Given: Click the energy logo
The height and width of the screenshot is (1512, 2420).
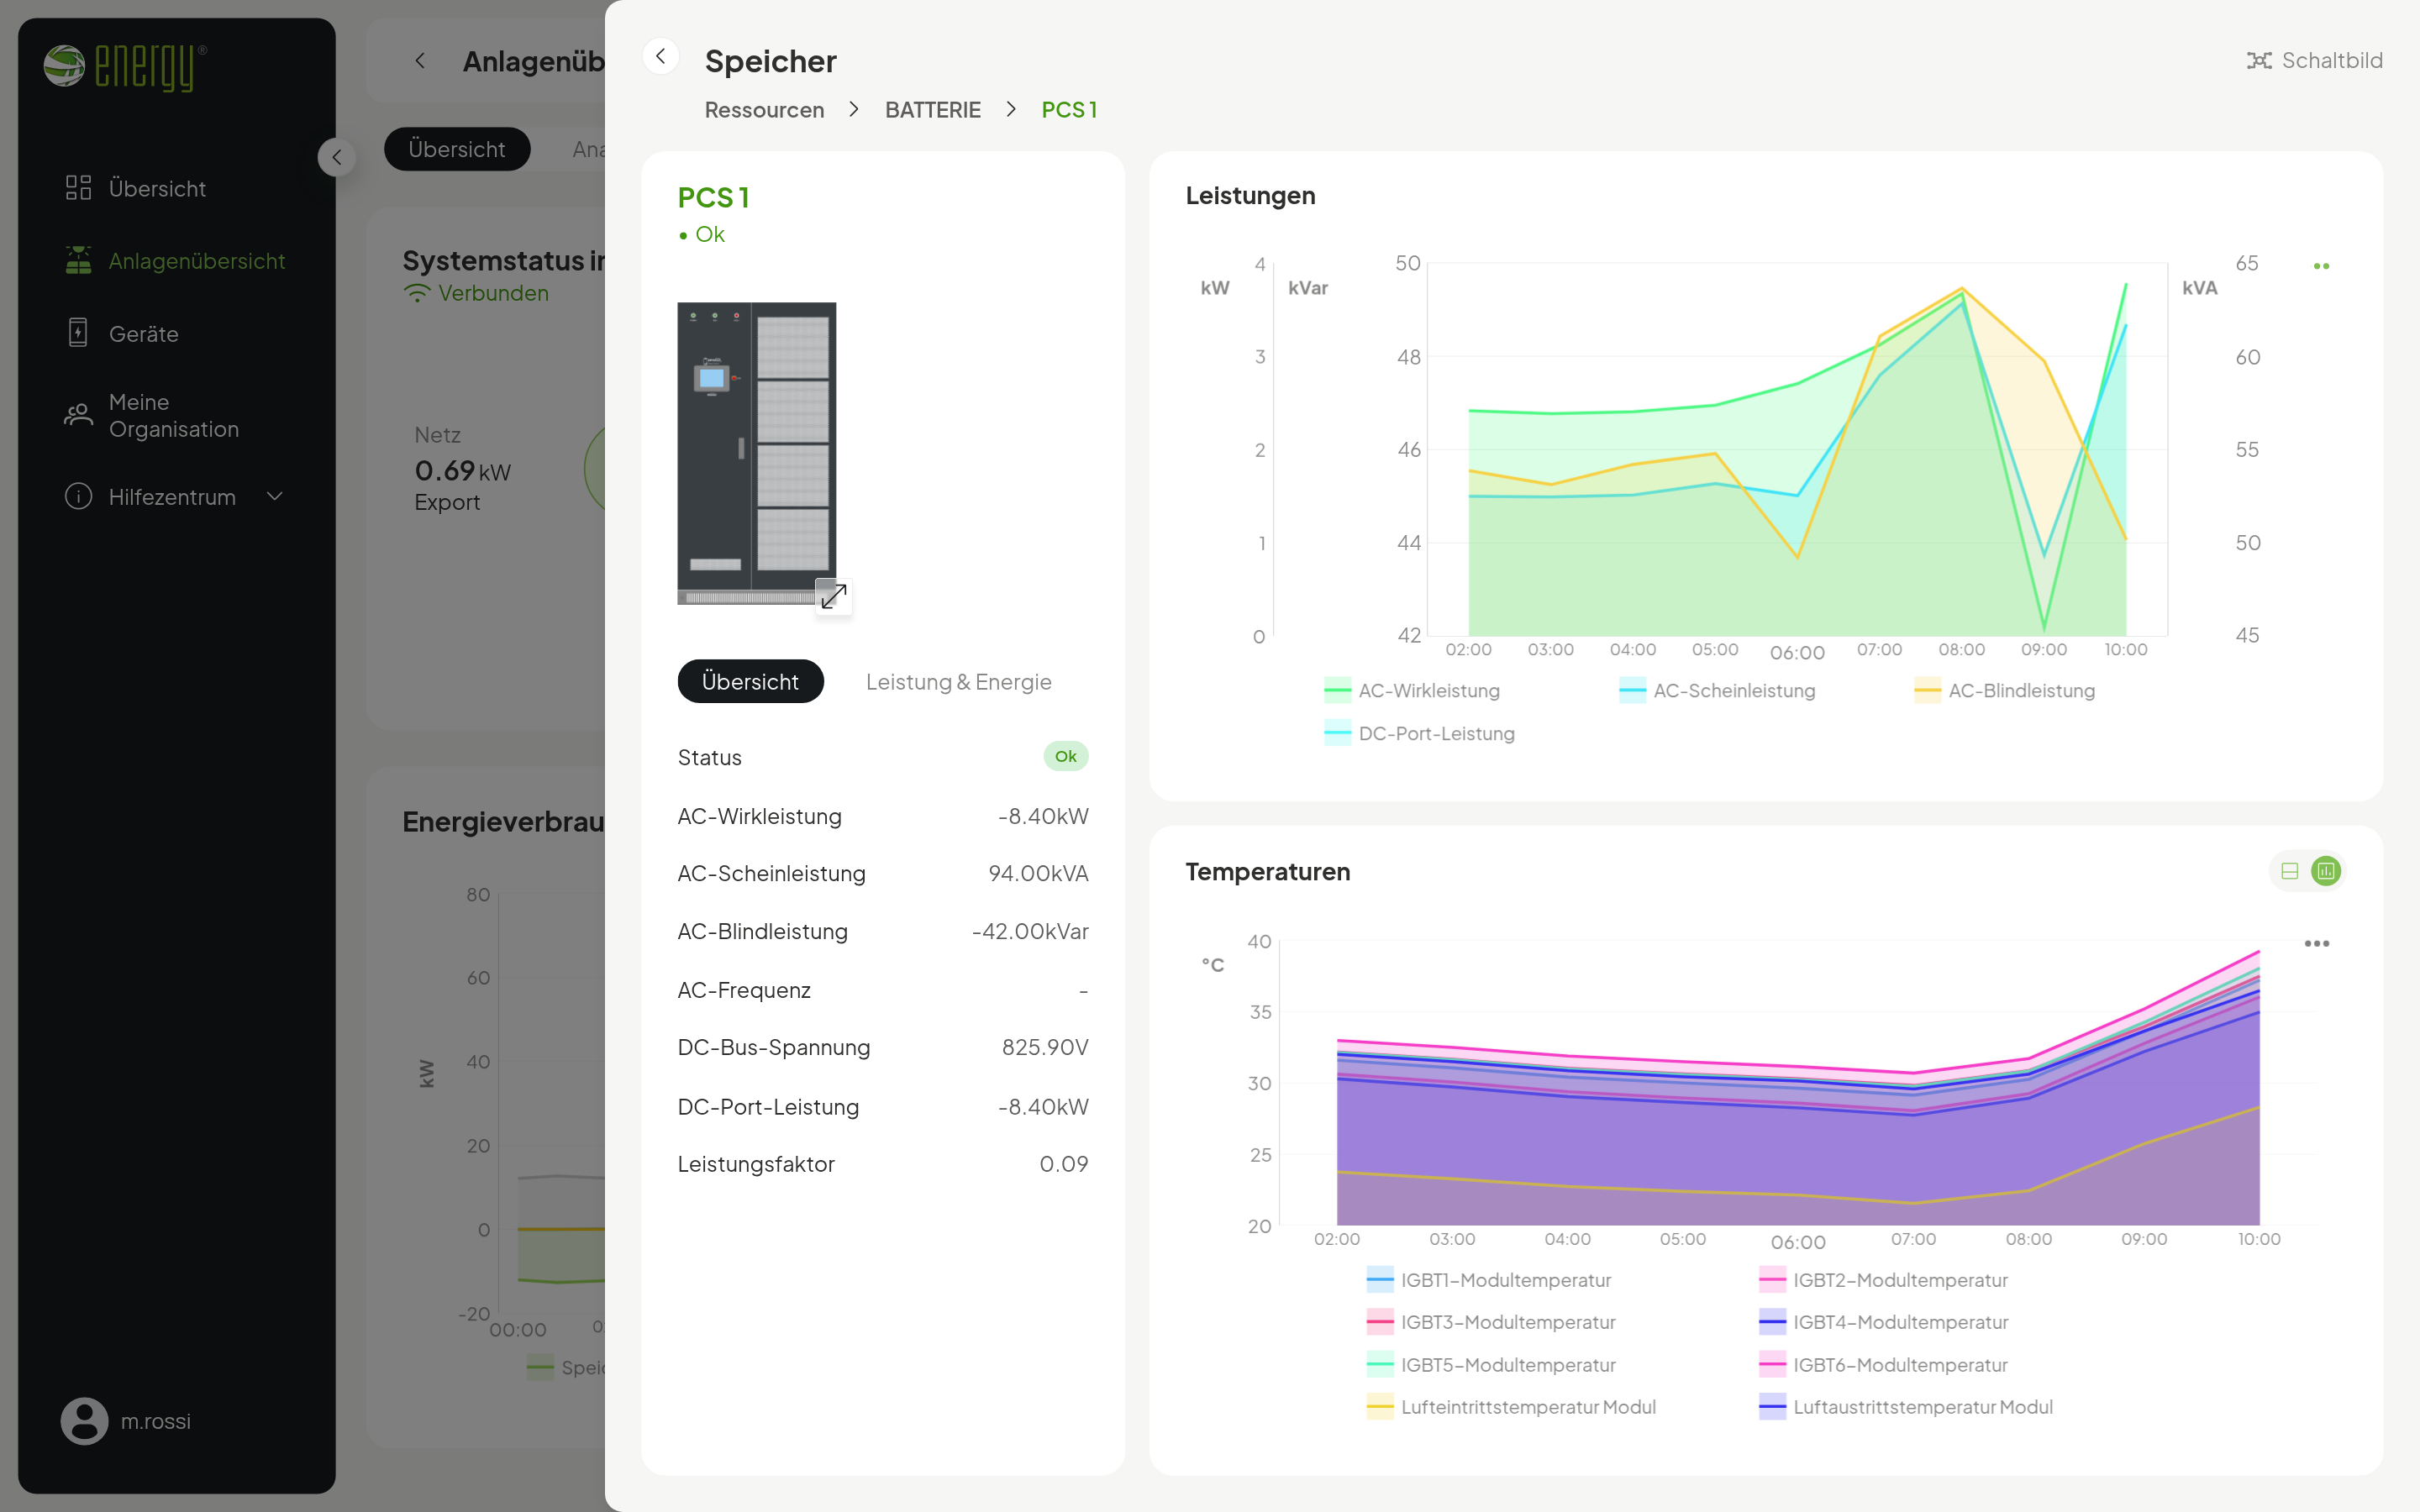Looking at the screenshot, I should 125,67.
